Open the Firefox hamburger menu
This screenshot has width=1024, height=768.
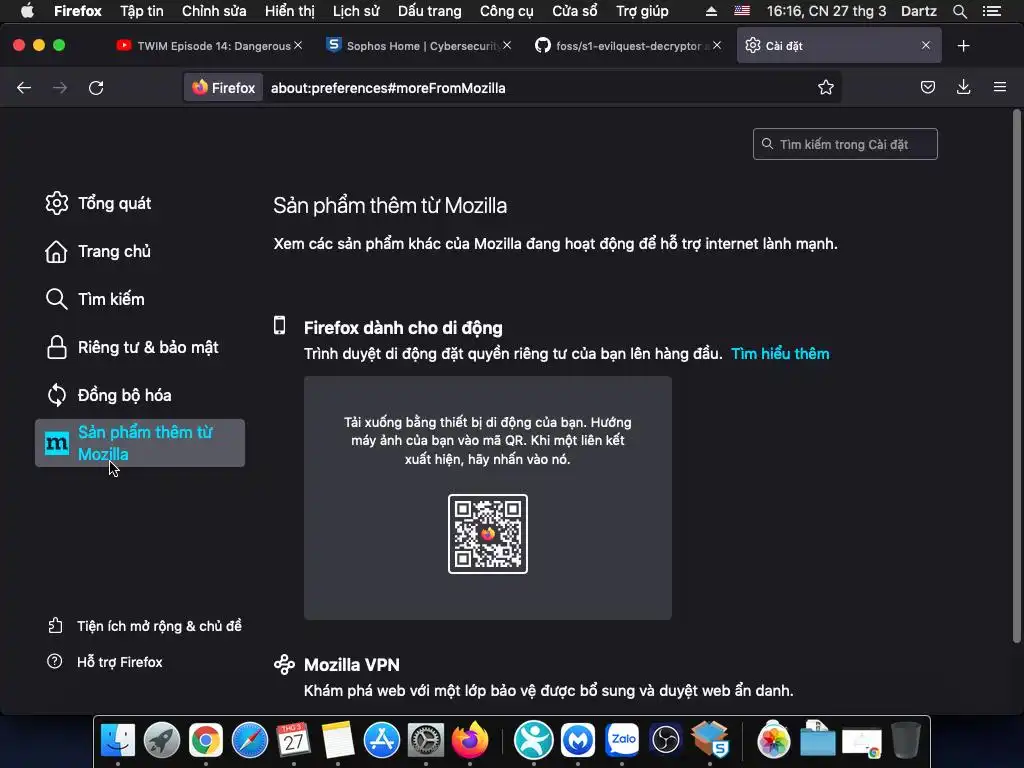tap(1000, 87)
